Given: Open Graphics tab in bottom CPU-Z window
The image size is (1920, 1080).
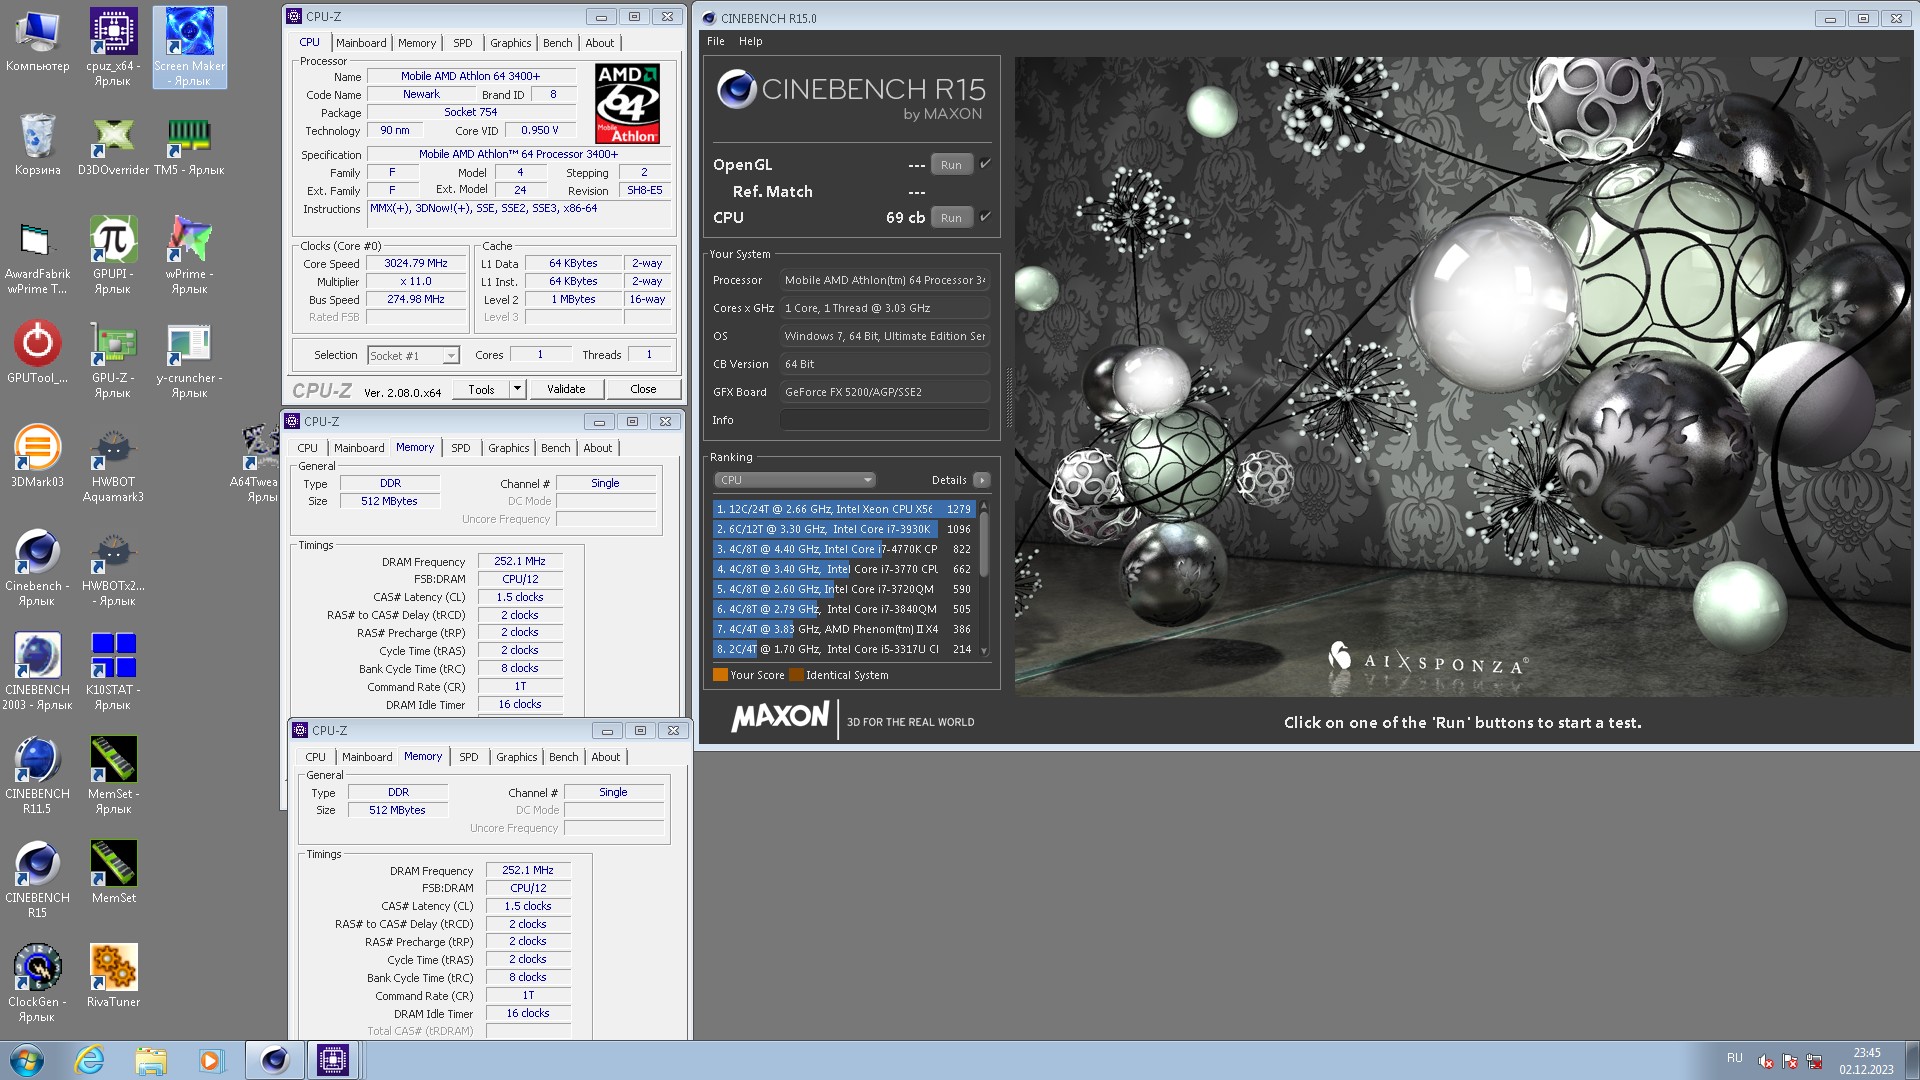Looking at the screenshot, I should (517, 757).
